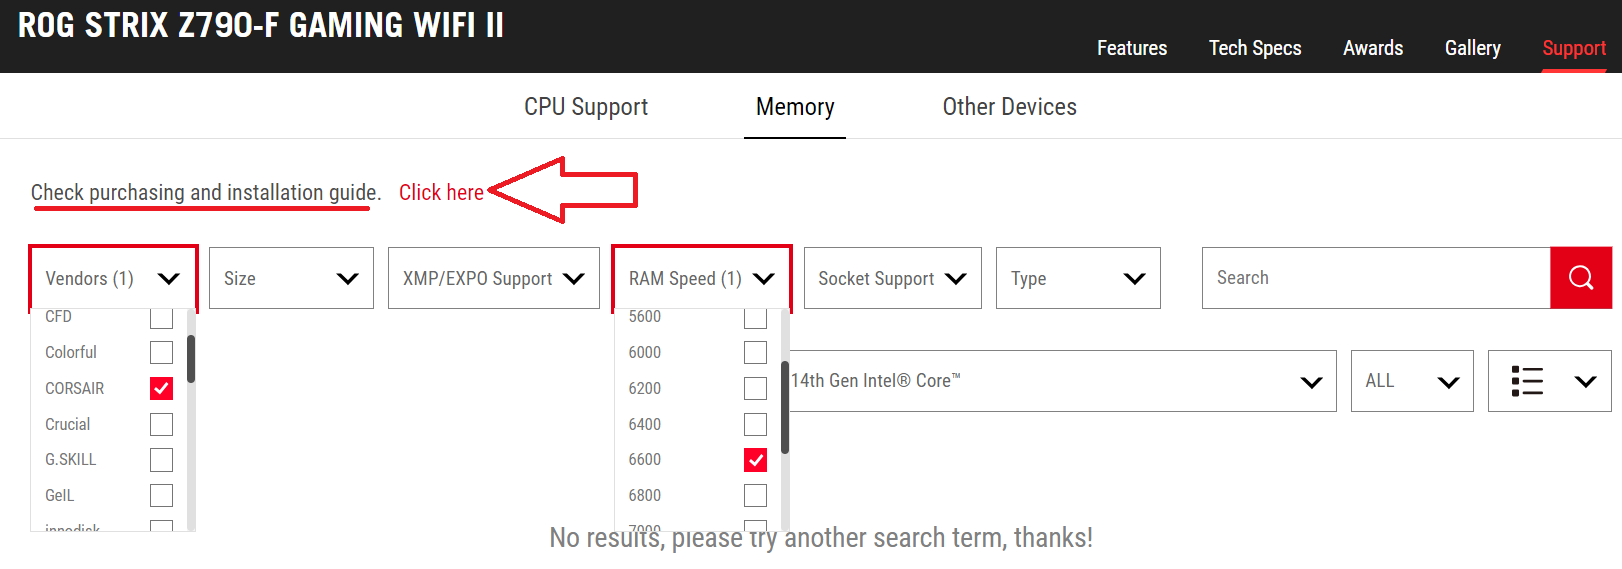1622x569 pixels.
Task: Open the 14th Gen Intel Core dropdown
Action: [1062, 381]
